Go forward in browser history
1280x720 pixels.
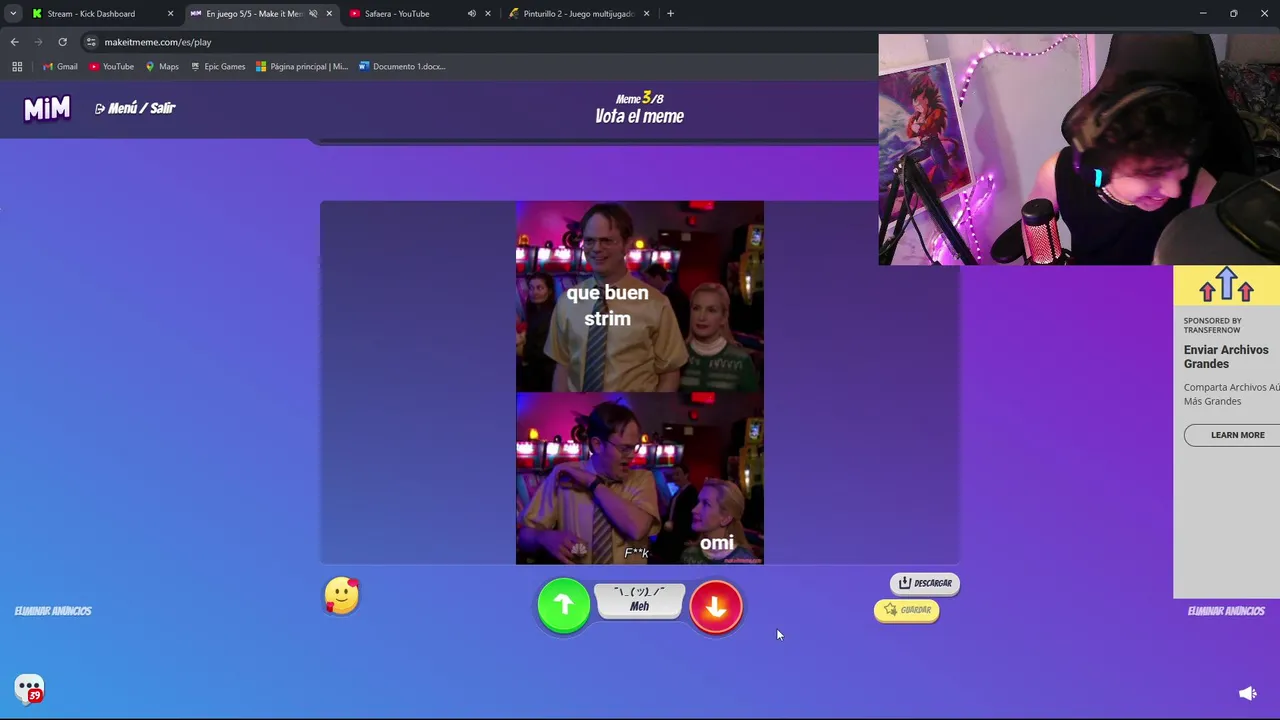pyautogui.click(x=39, y=42)
